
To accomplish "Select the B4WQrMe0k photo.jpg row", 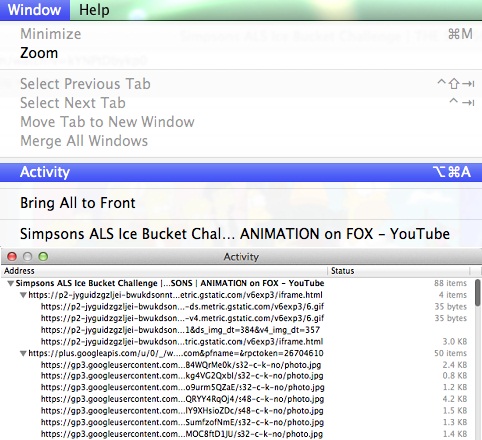I will pos(237,365).
